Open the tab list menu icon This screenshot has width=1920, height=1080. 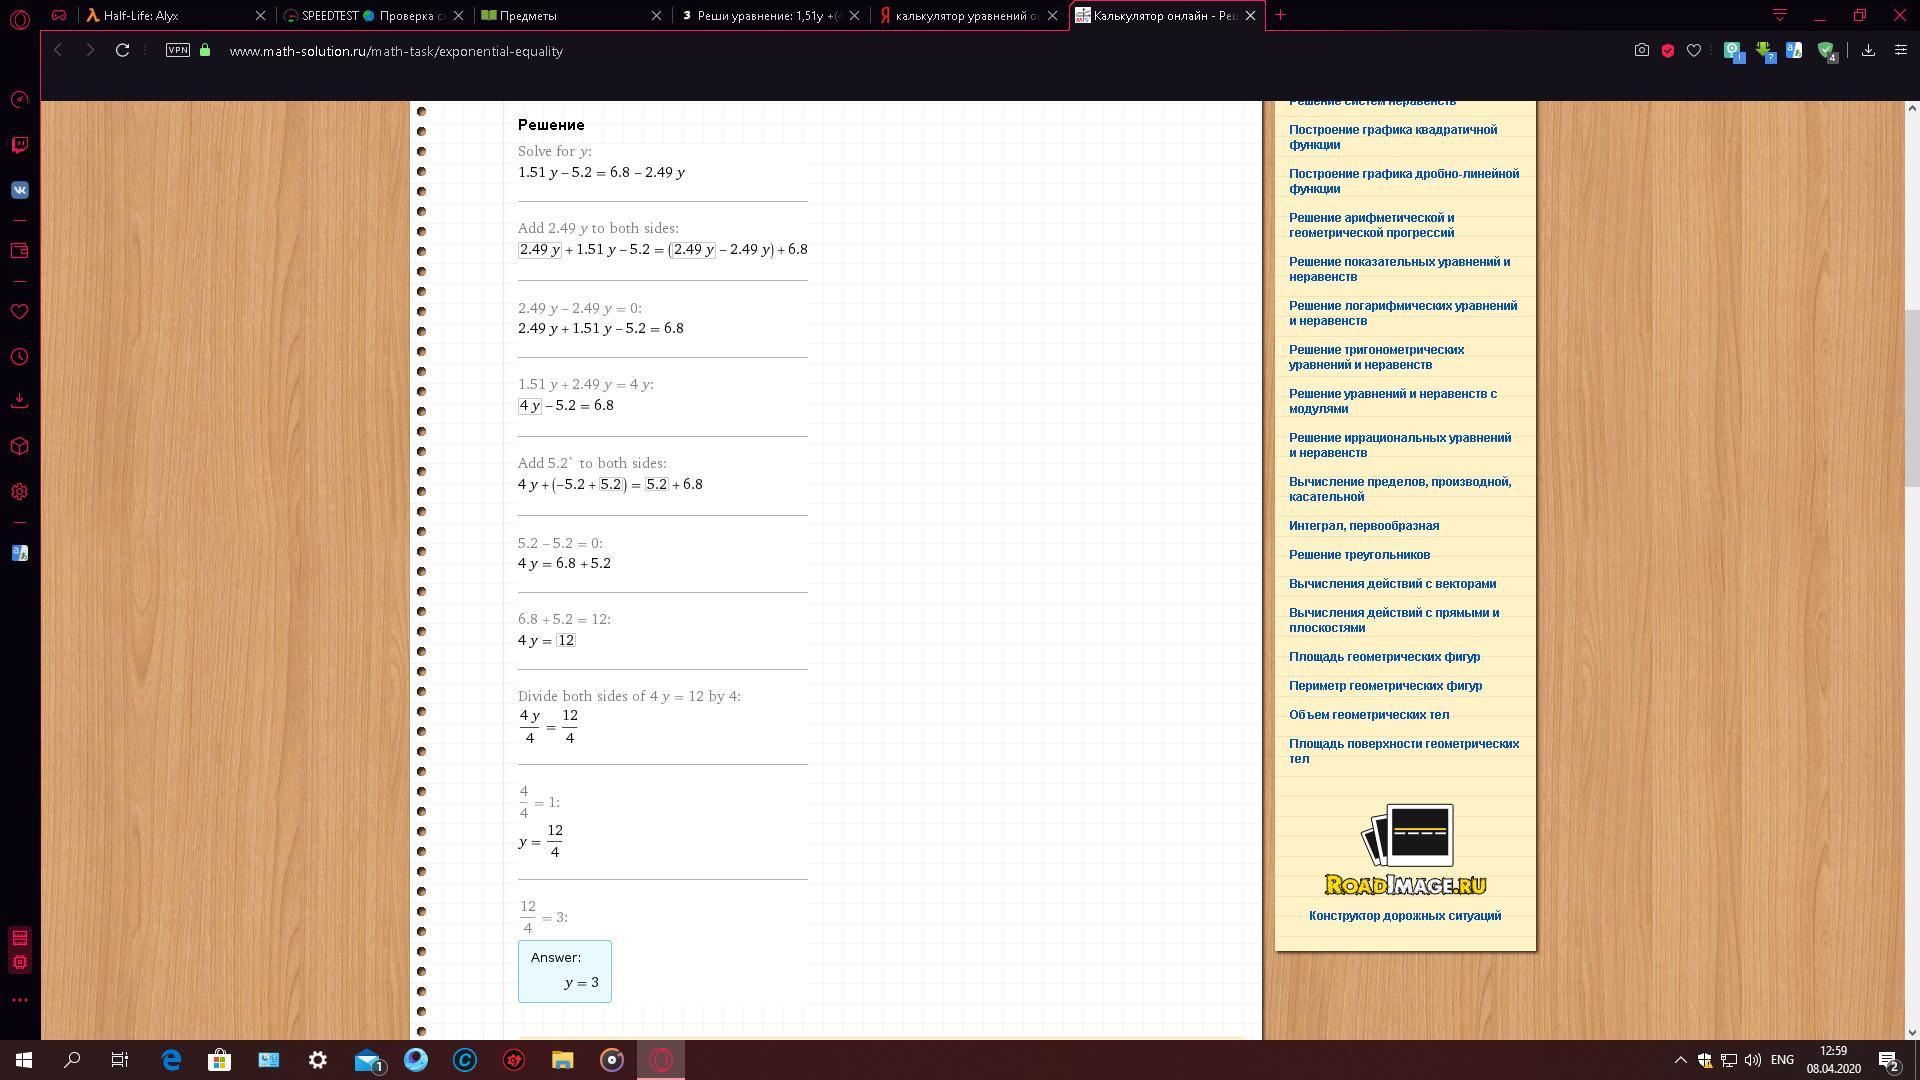coord(1779,15)
